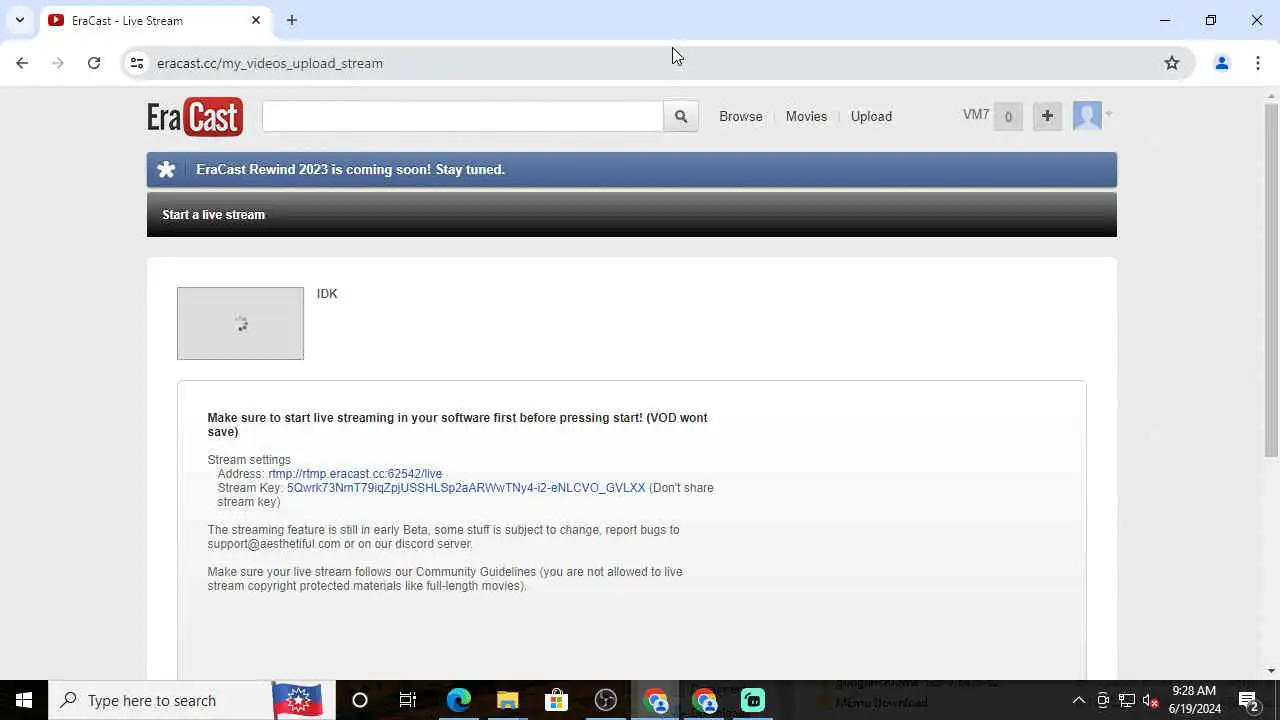Image resolution: width=1280 pixels, height=720 pixels.
Task: Click the network icon in system tray
Action: click(x=1127, y=700)
